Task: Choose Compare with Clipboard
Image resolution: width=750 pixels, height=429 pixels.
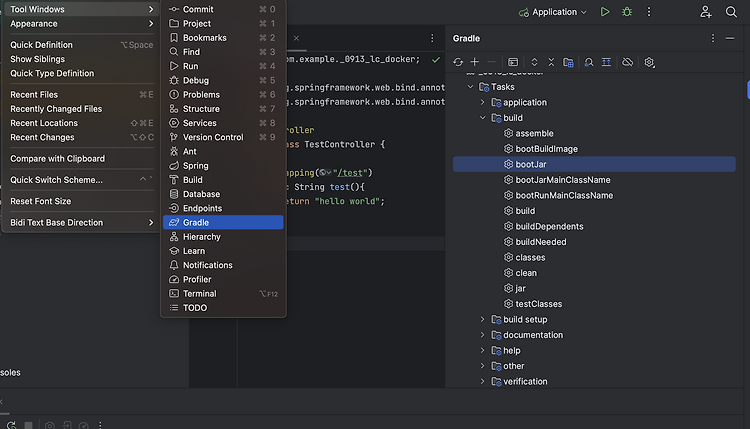Action: click(82, 158)
